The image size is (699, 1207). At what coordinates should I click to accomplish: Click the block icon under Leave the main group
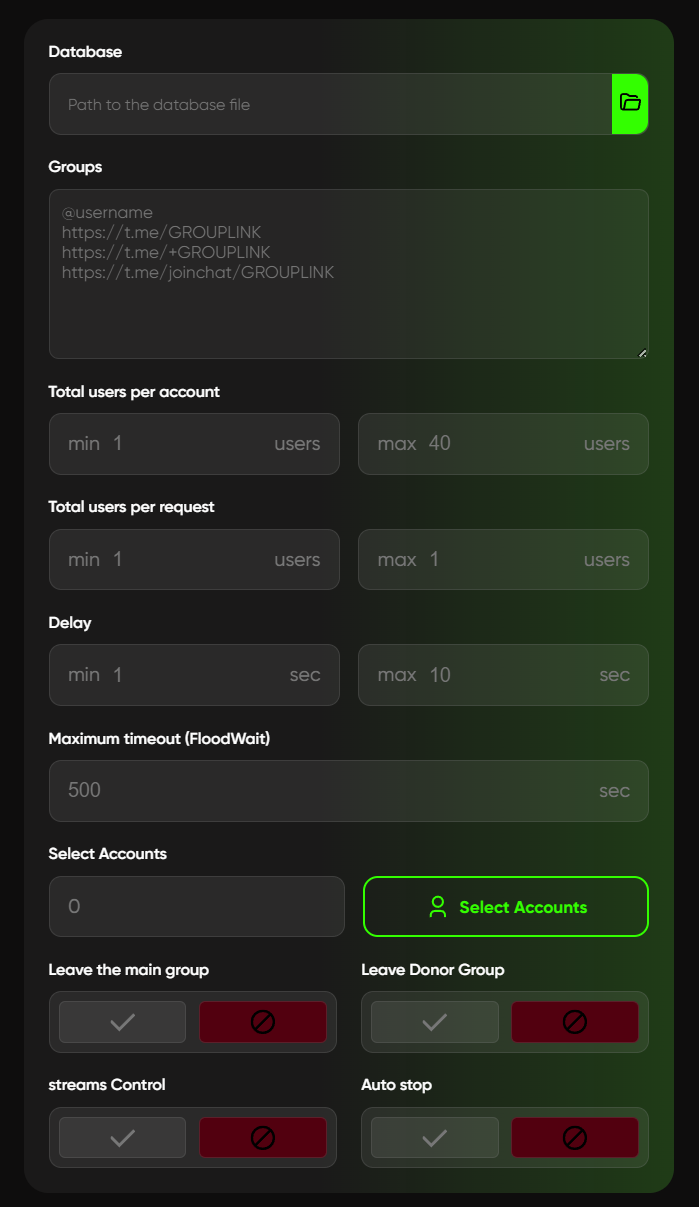coord(263,1021)
